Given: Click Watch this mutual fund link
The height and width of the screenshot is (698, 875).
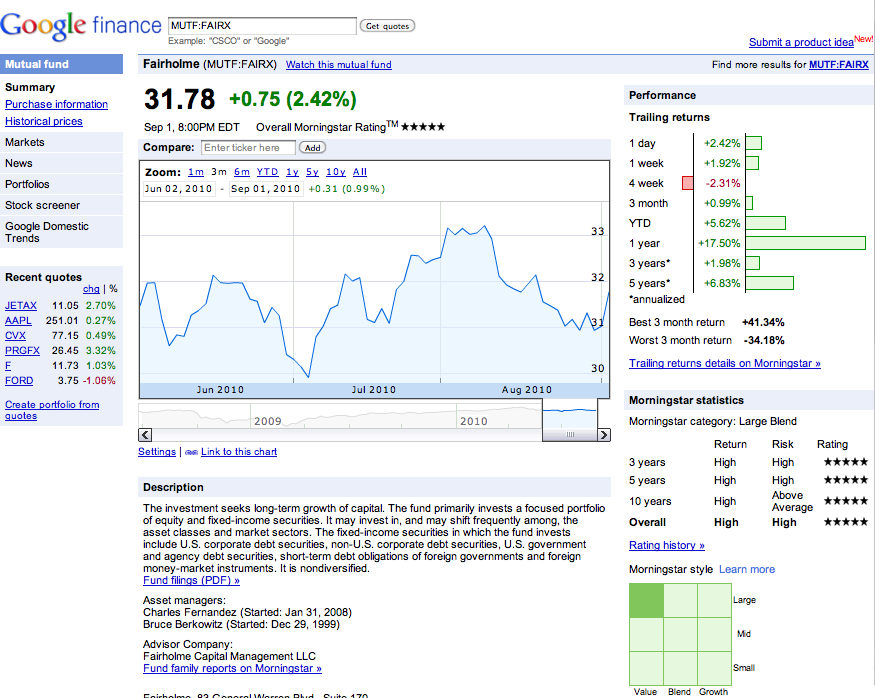Looking at the screenshot, I should tap(339, 65).
